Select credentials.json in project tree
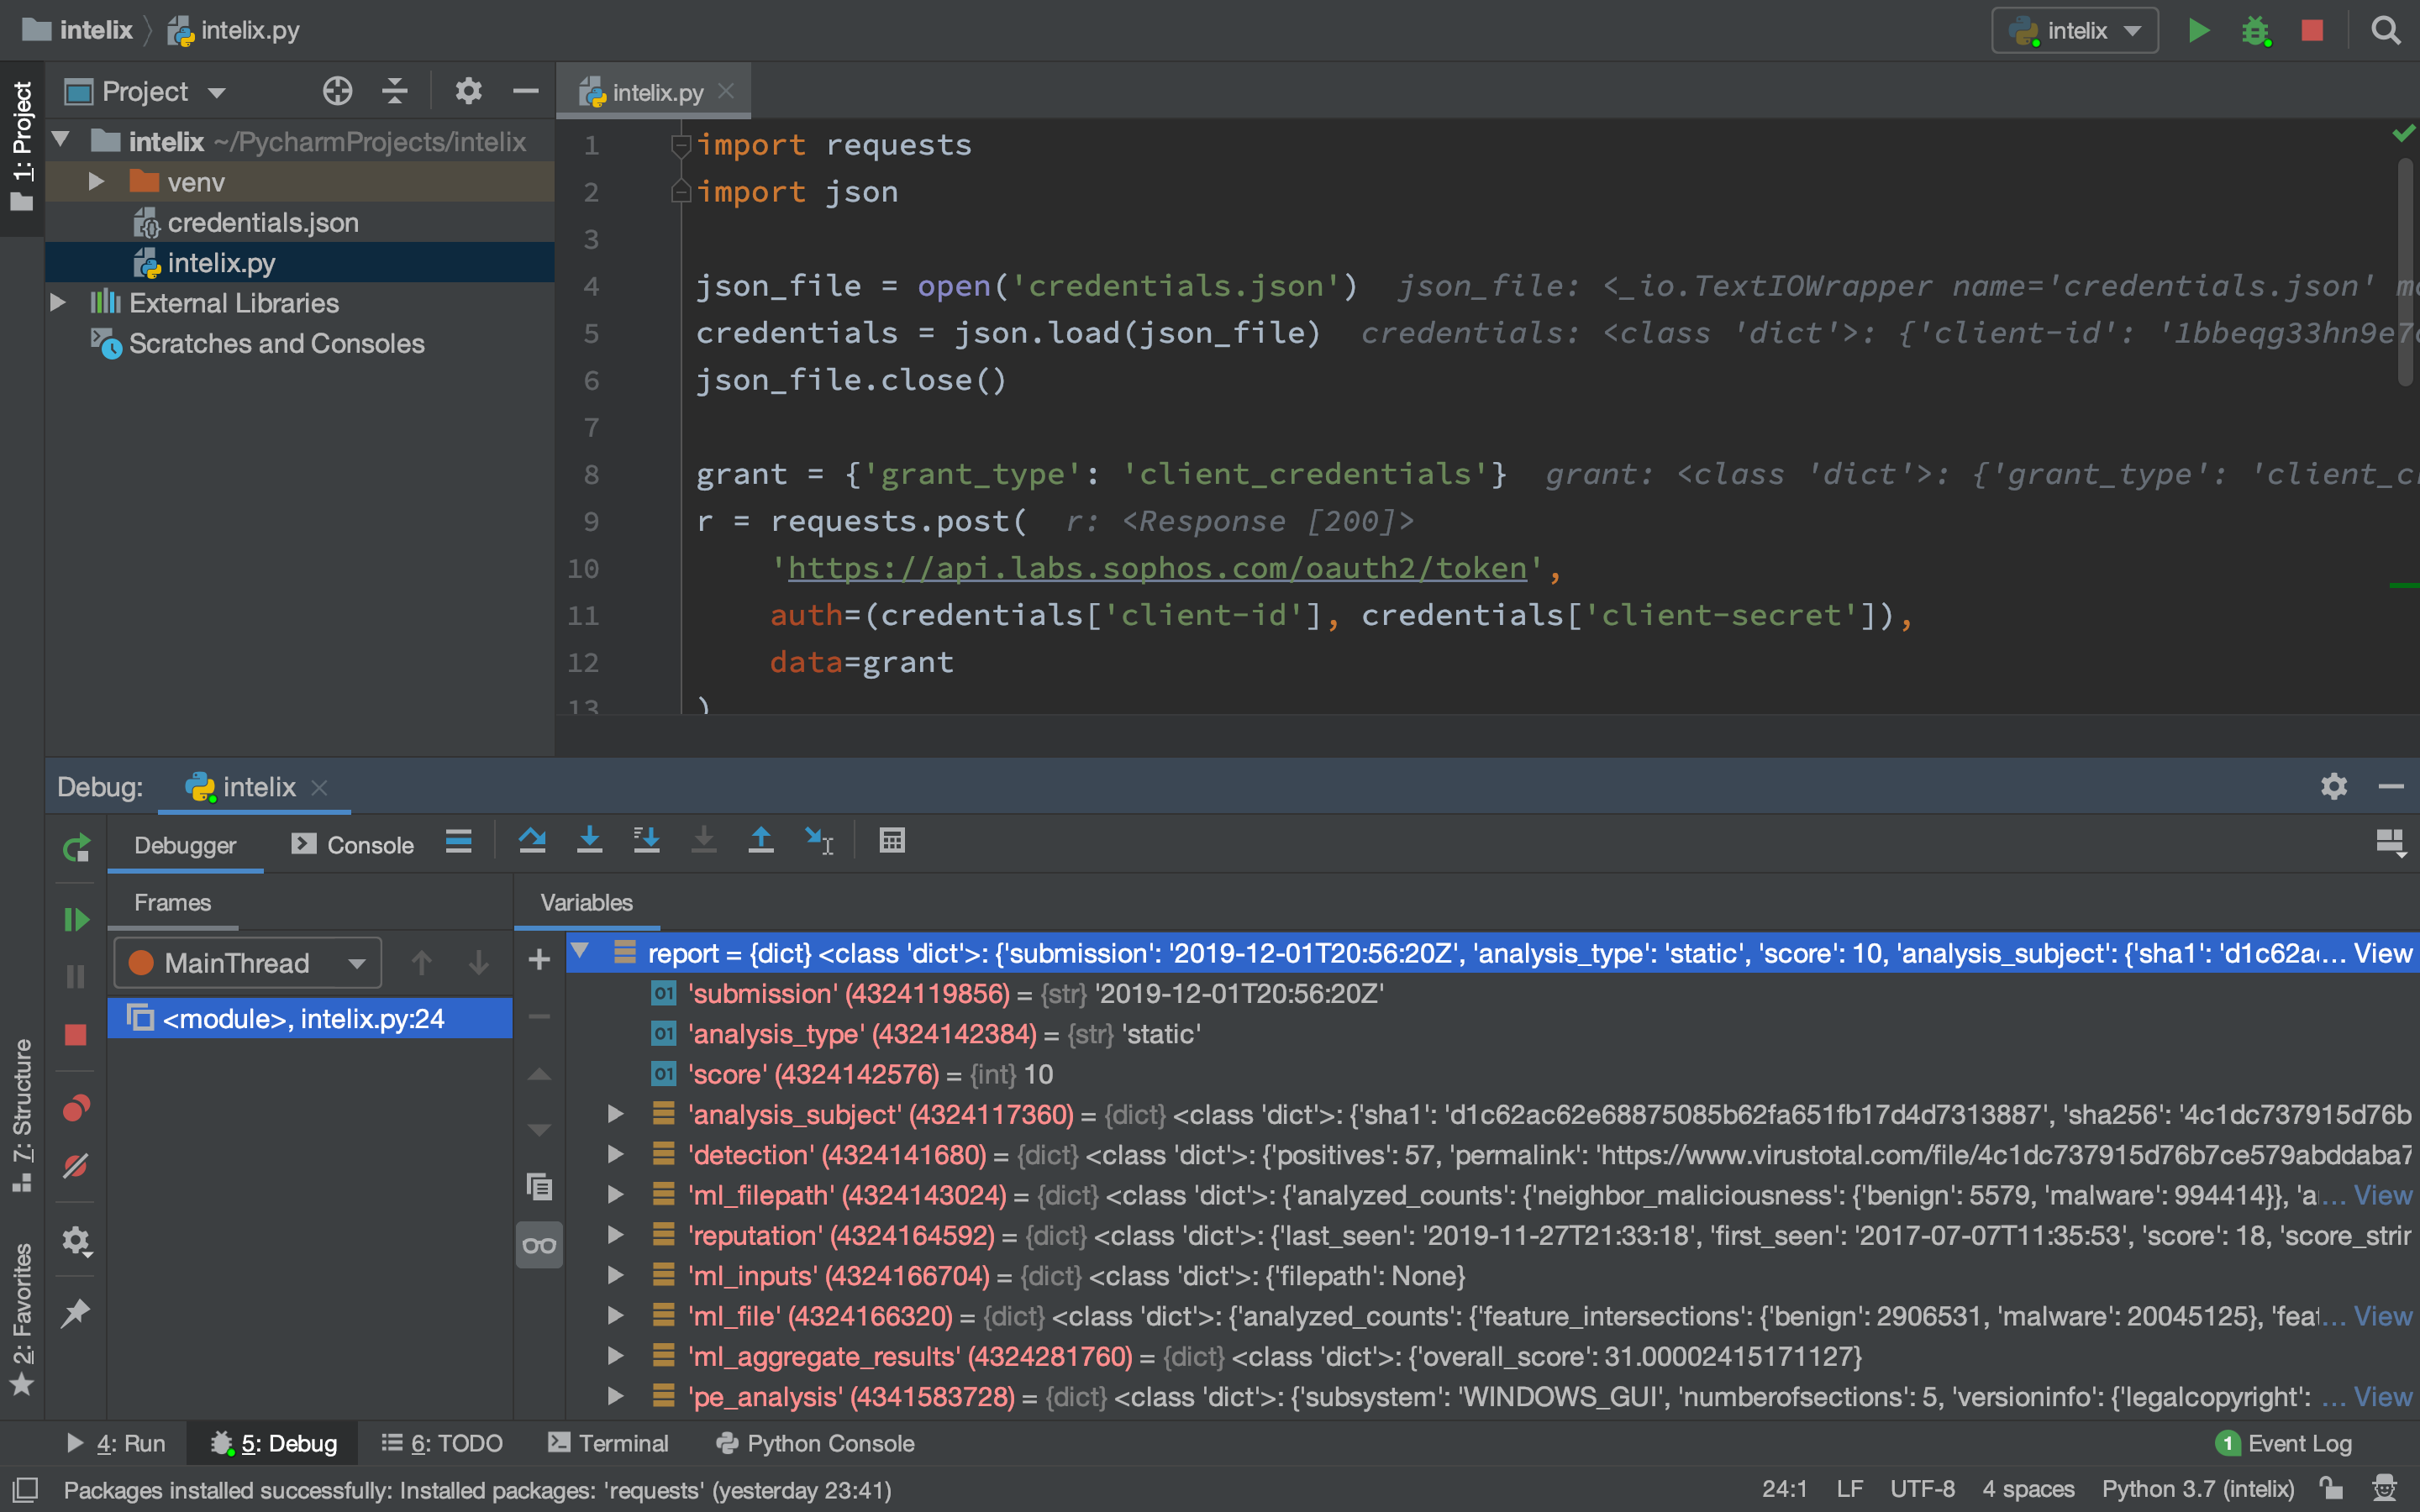 tap(262, 222)
